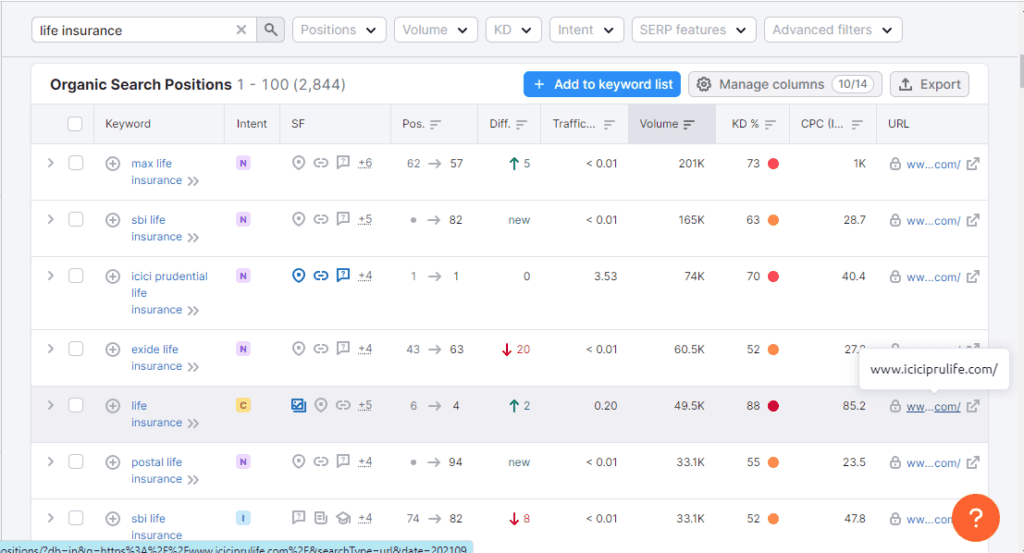Screen dimensions: 1024x553
Task: Open the Positions filter dropdown
Action: (339, 30)
